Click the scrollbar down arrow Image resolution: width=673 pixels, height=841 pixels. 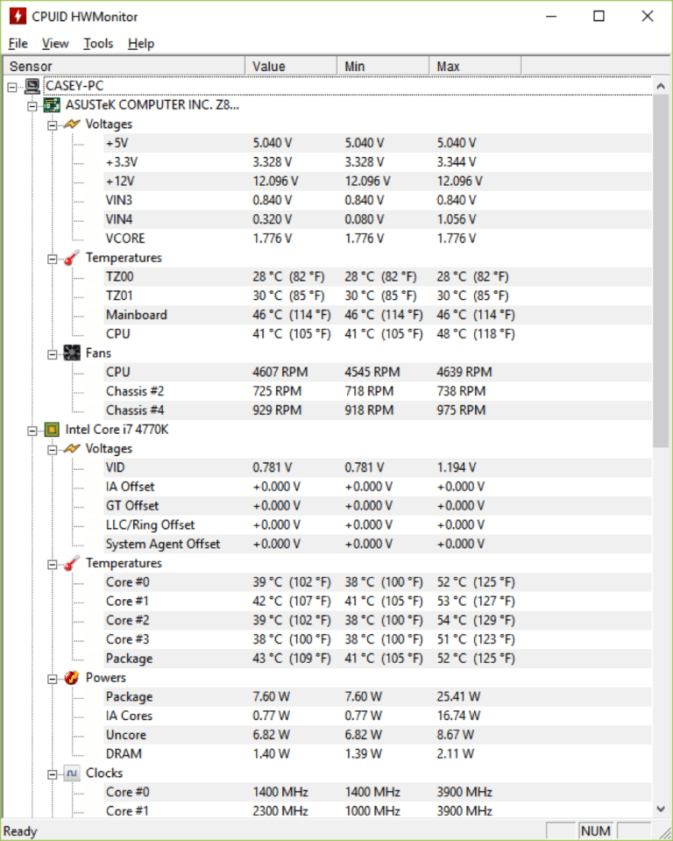click(661, 809)
